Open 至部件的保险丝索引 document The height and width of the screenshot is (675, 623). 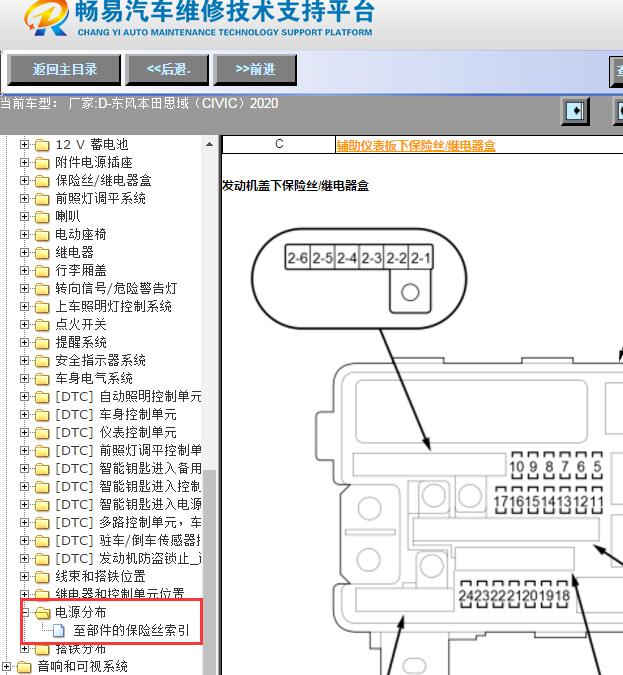pyautogui.click(x=131, y=631)
